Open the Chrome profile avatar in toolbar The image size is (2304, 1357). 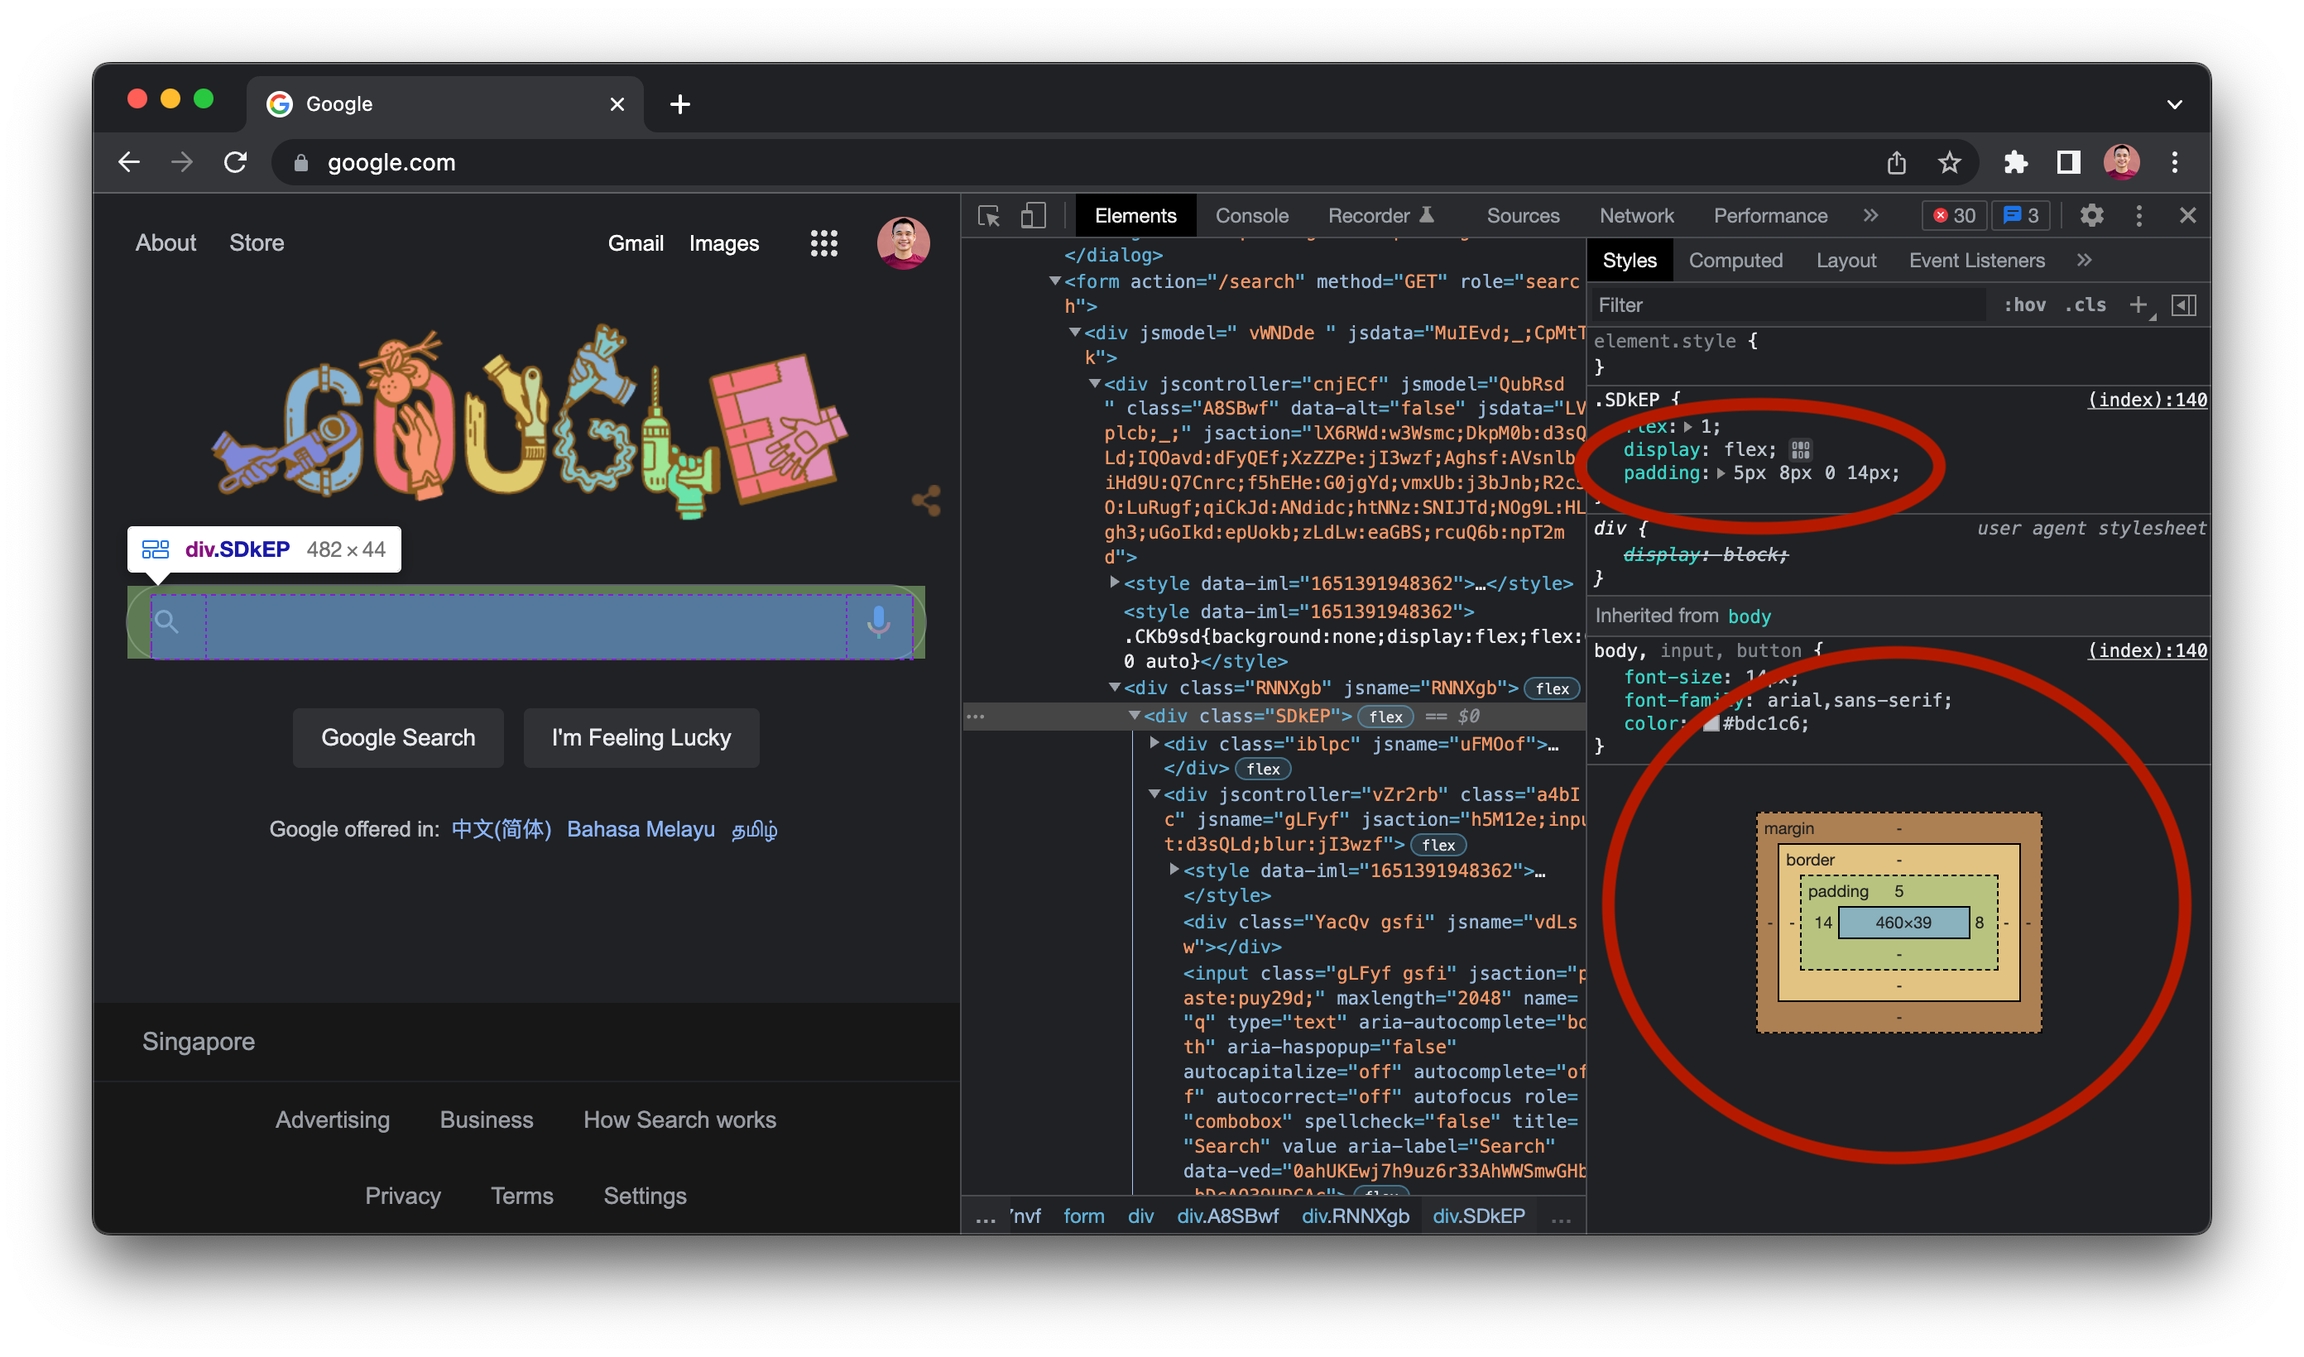pos(2122,162)
